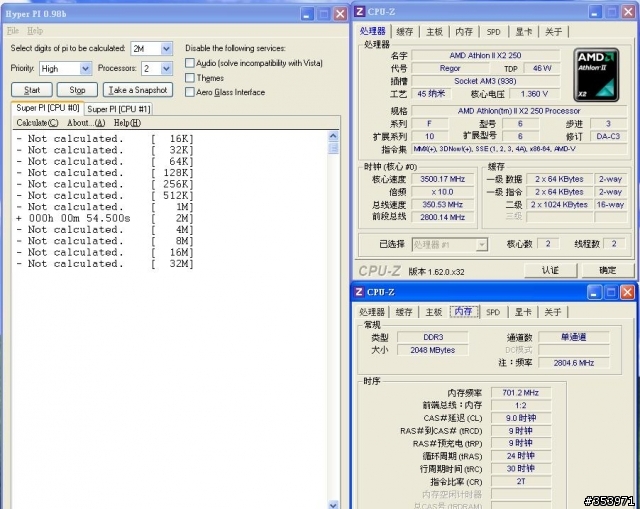Switch to Super PI [CPU #1] tab
The height and width of the screenshot is (509, 640).
pos(119,109)
